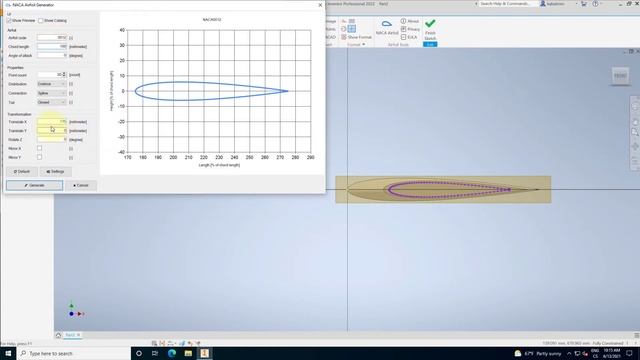Open the help question mark icon
The image size is (640, 360).
[x=595, y=4]
